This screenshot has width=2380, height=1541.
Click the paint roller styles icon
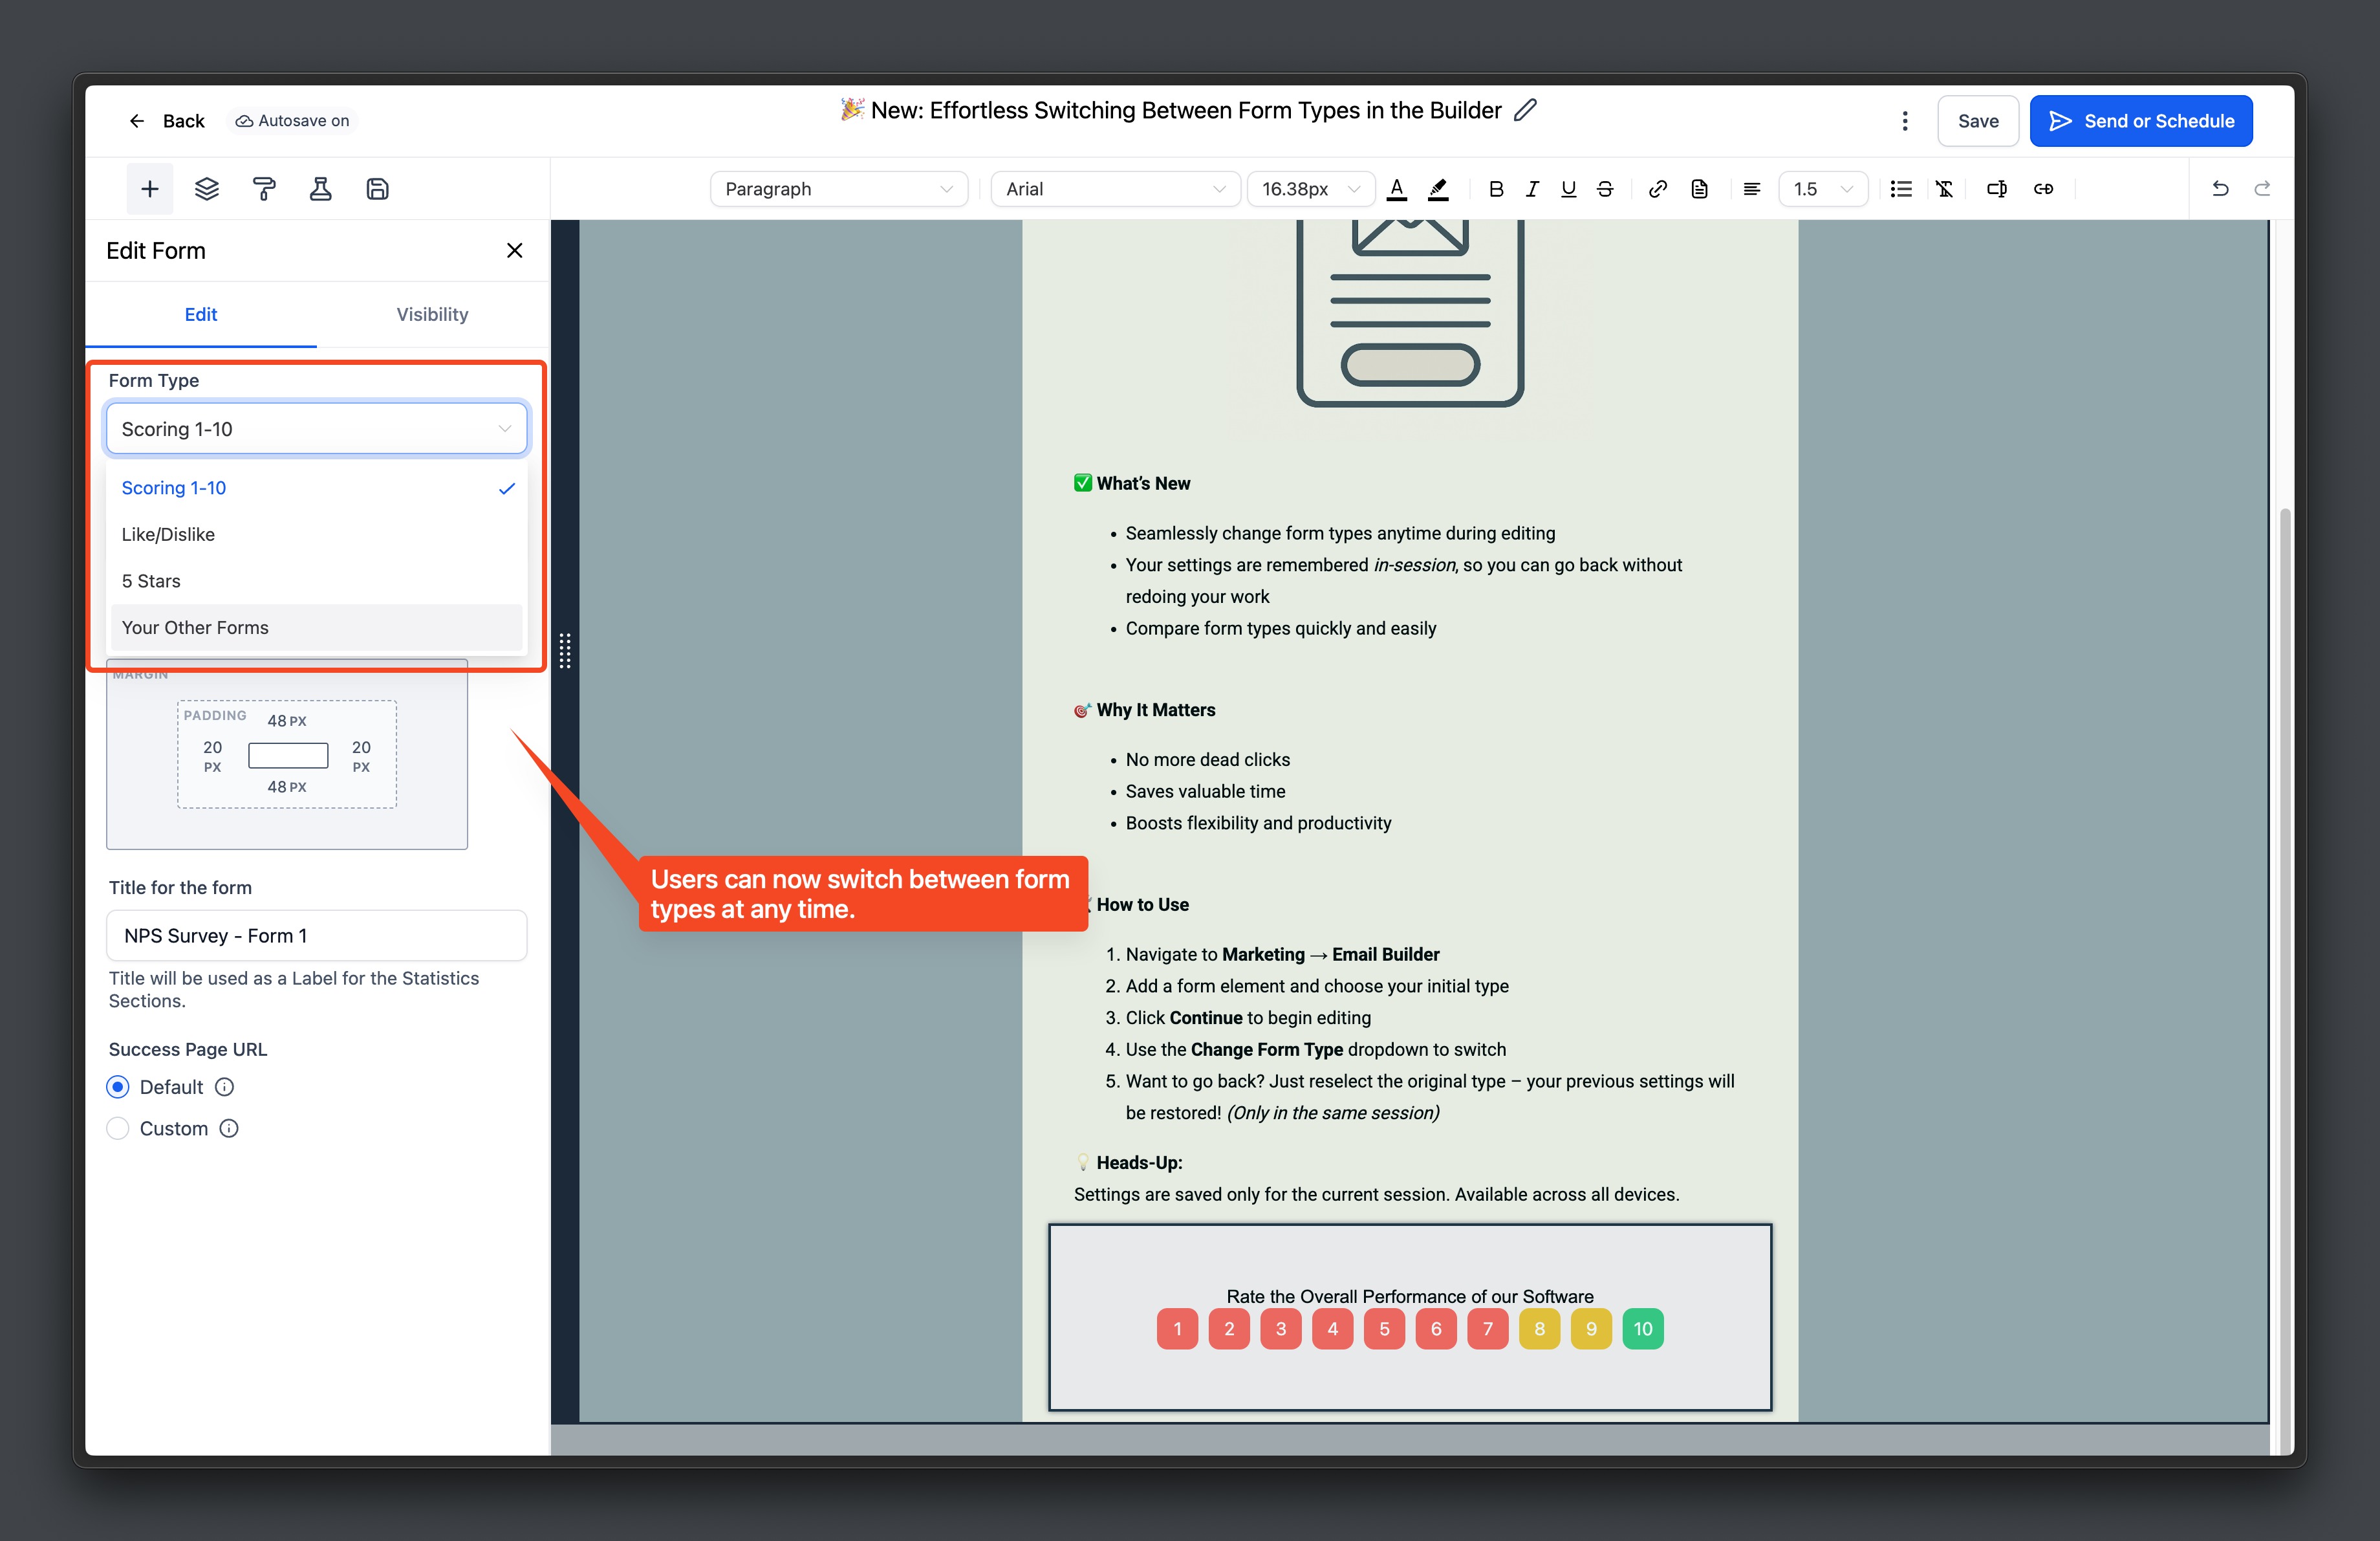click(x=264, y=189)
